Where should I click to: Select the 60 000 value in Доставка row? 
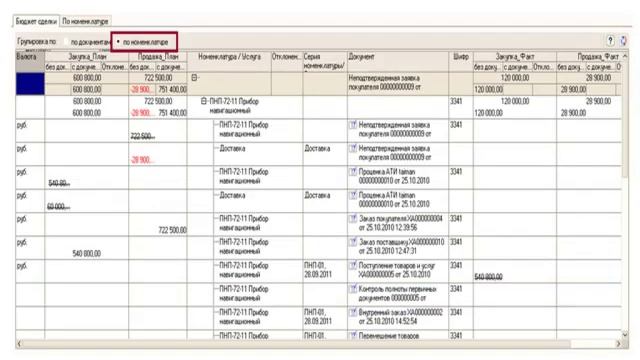pyautogui.click(x=58, y=207)
